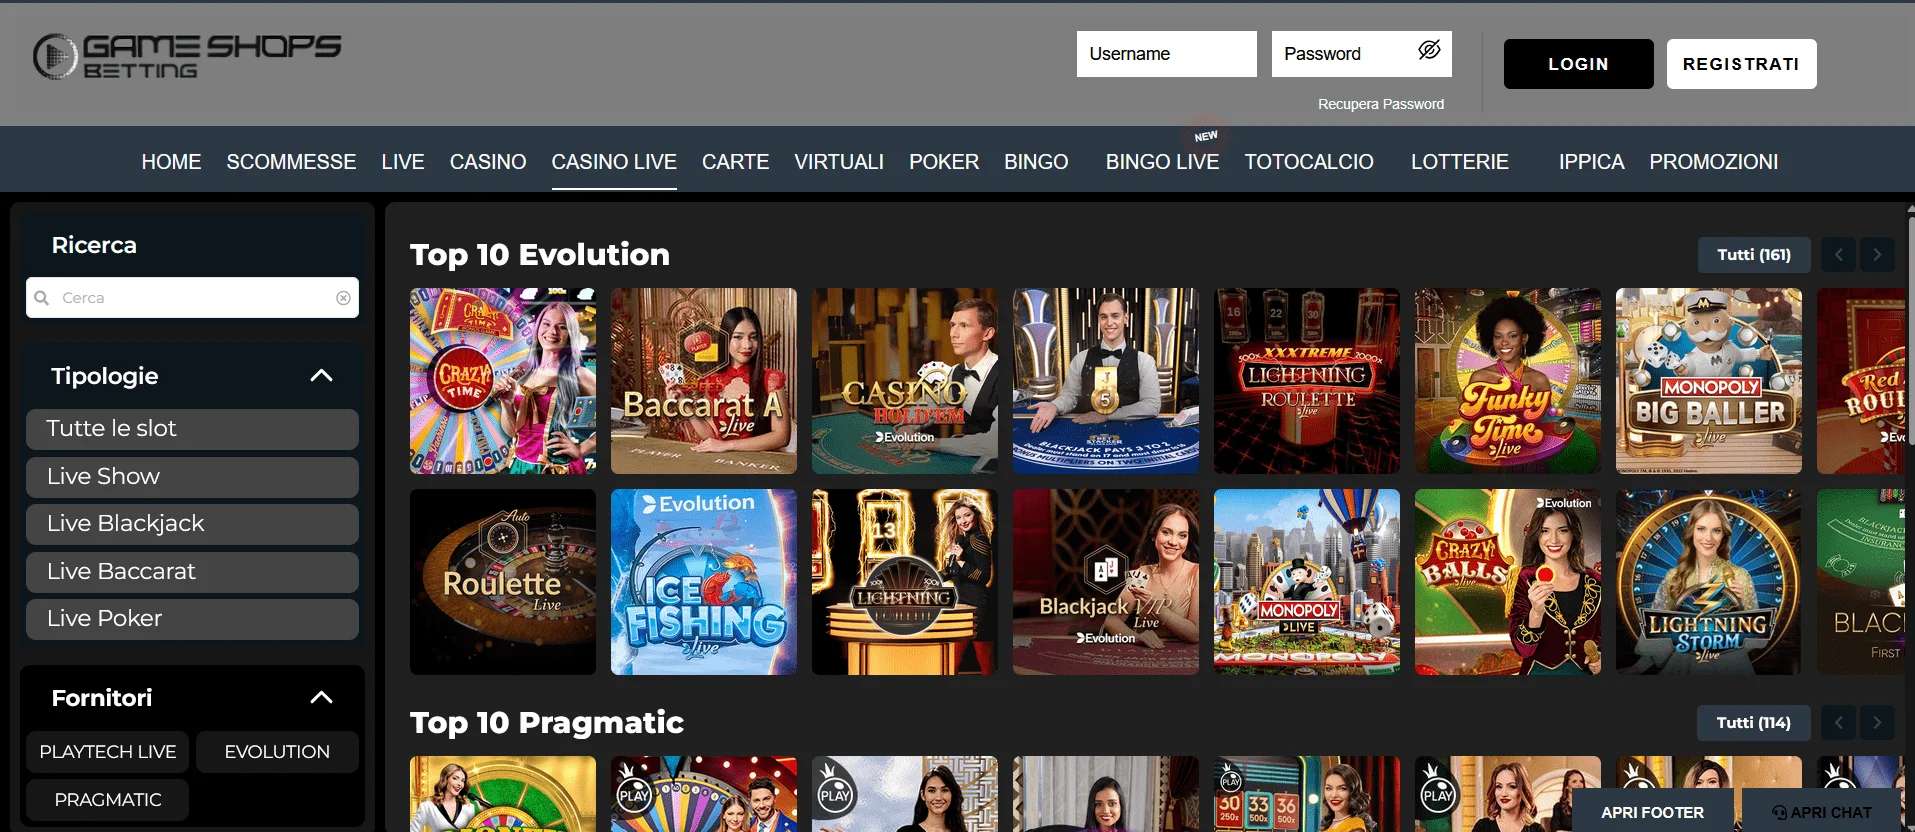This screenshot has height=832, width=1915.
Task: Toggle password visibility eye icon
Action: click(1429, 50)
